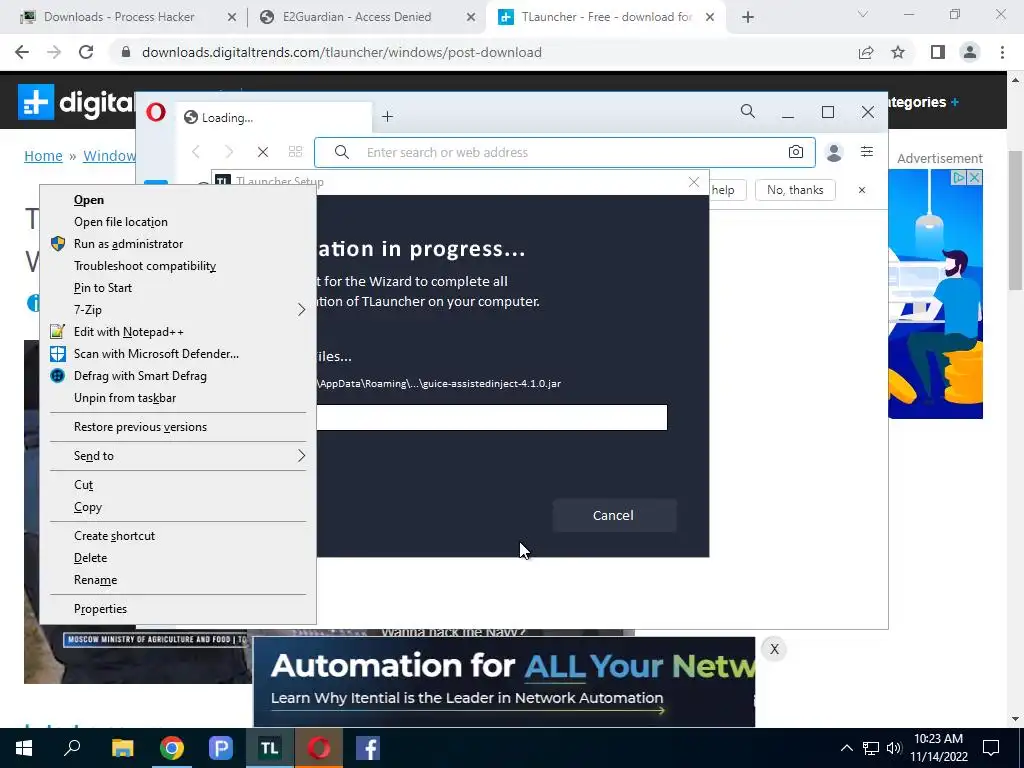Open Chrome tab search dropdown chevron
The width and height of the screenshot is (1024, 768).
(863, 14)
